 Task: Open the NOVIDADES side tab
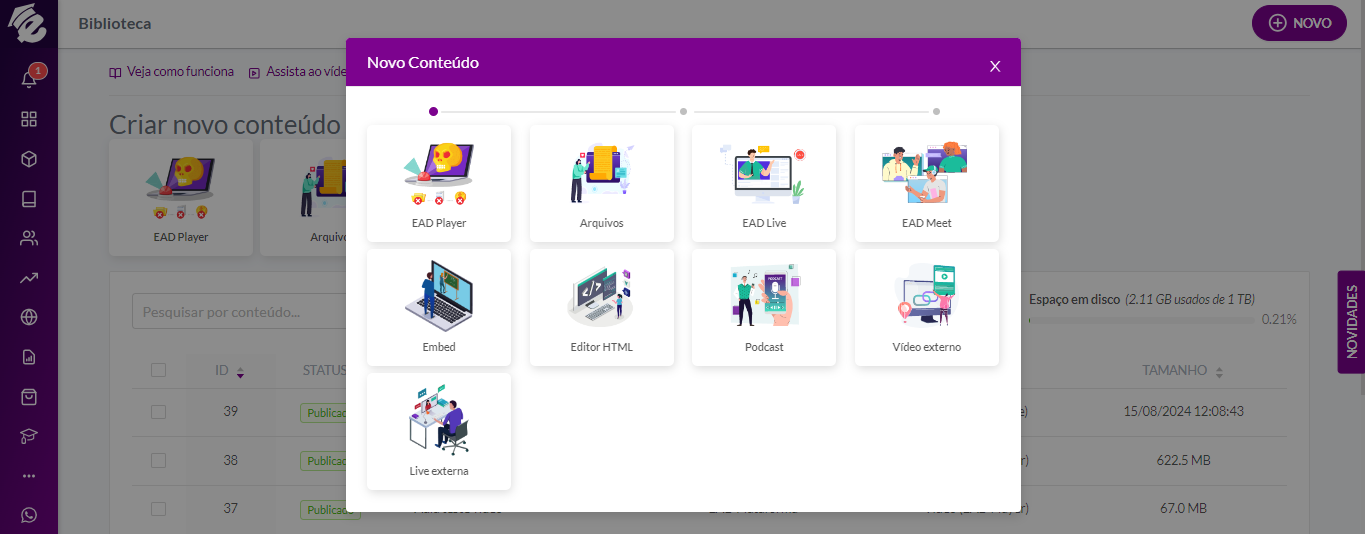[1351, 322]
